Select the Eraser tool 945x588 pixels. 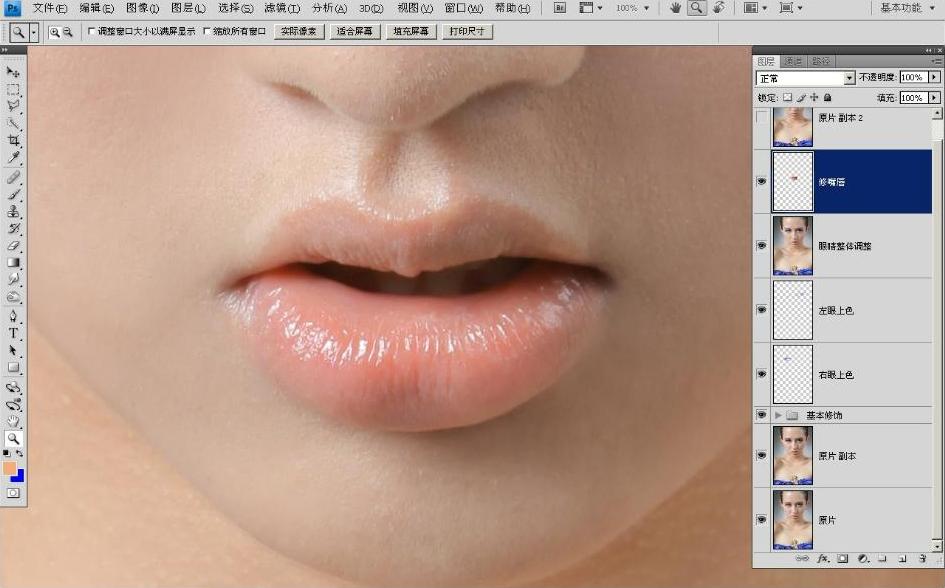[13, 246]
